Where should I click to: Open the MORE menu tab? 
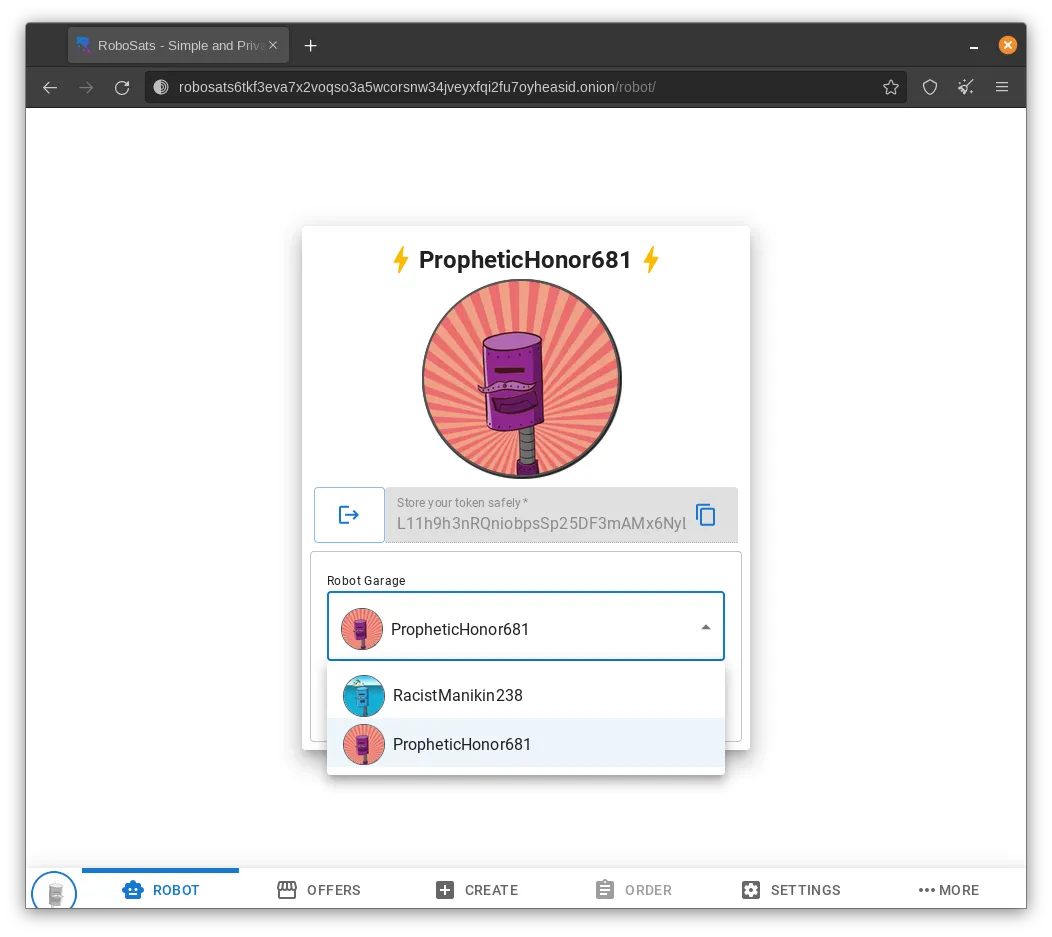pyautogui.click(x=949, y=890)
